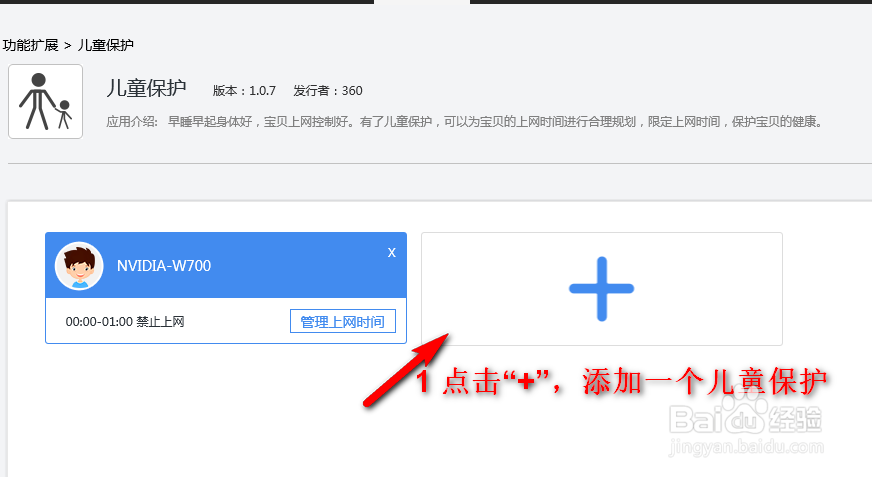This screenshot has height=477, width=872.
Task: Click the 儿童保护 breadcrumb item
Action: (x=105, y=45)
